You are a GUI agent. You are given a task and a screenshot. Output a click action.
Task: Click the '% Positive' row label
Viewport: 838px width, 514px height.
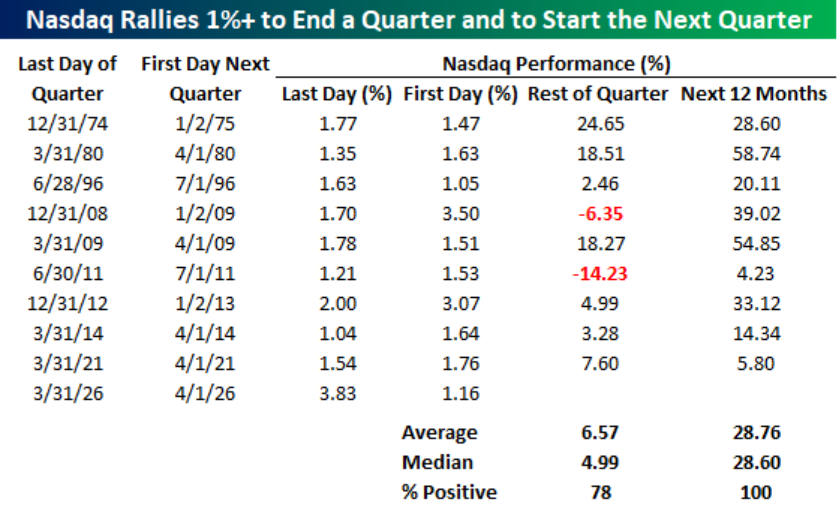449,492
